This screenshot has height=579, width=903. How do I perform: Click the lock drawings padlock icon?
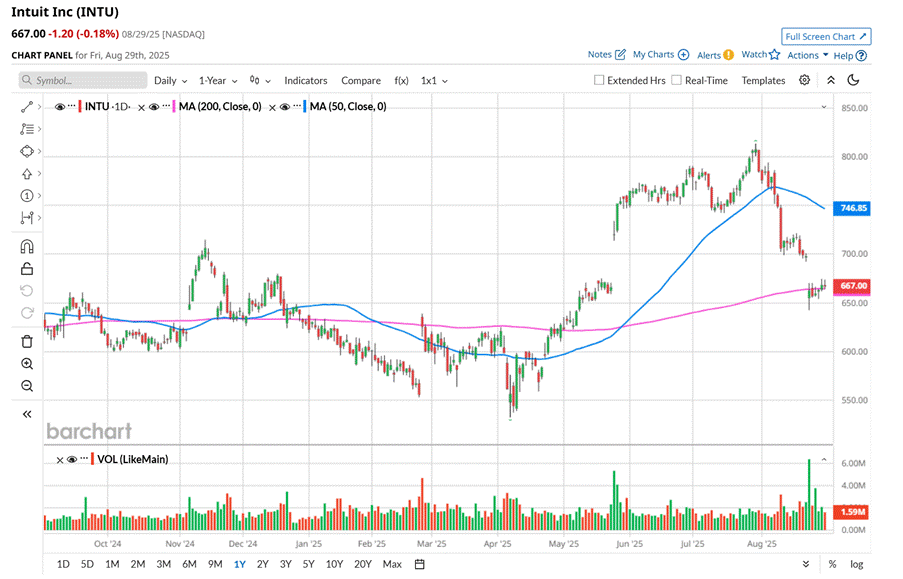click(x=26, y=269)
